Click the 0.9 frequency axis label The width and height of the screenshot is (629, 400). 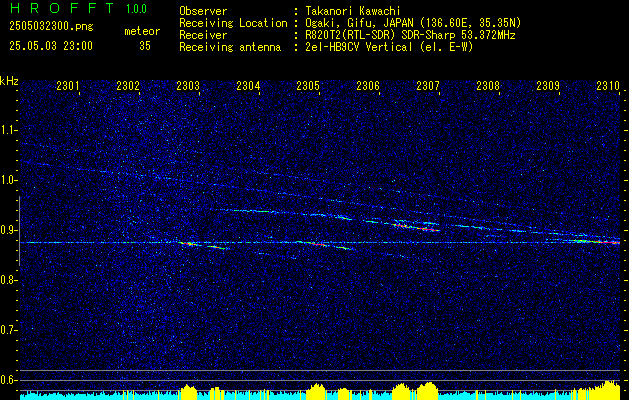coord(8,230)
